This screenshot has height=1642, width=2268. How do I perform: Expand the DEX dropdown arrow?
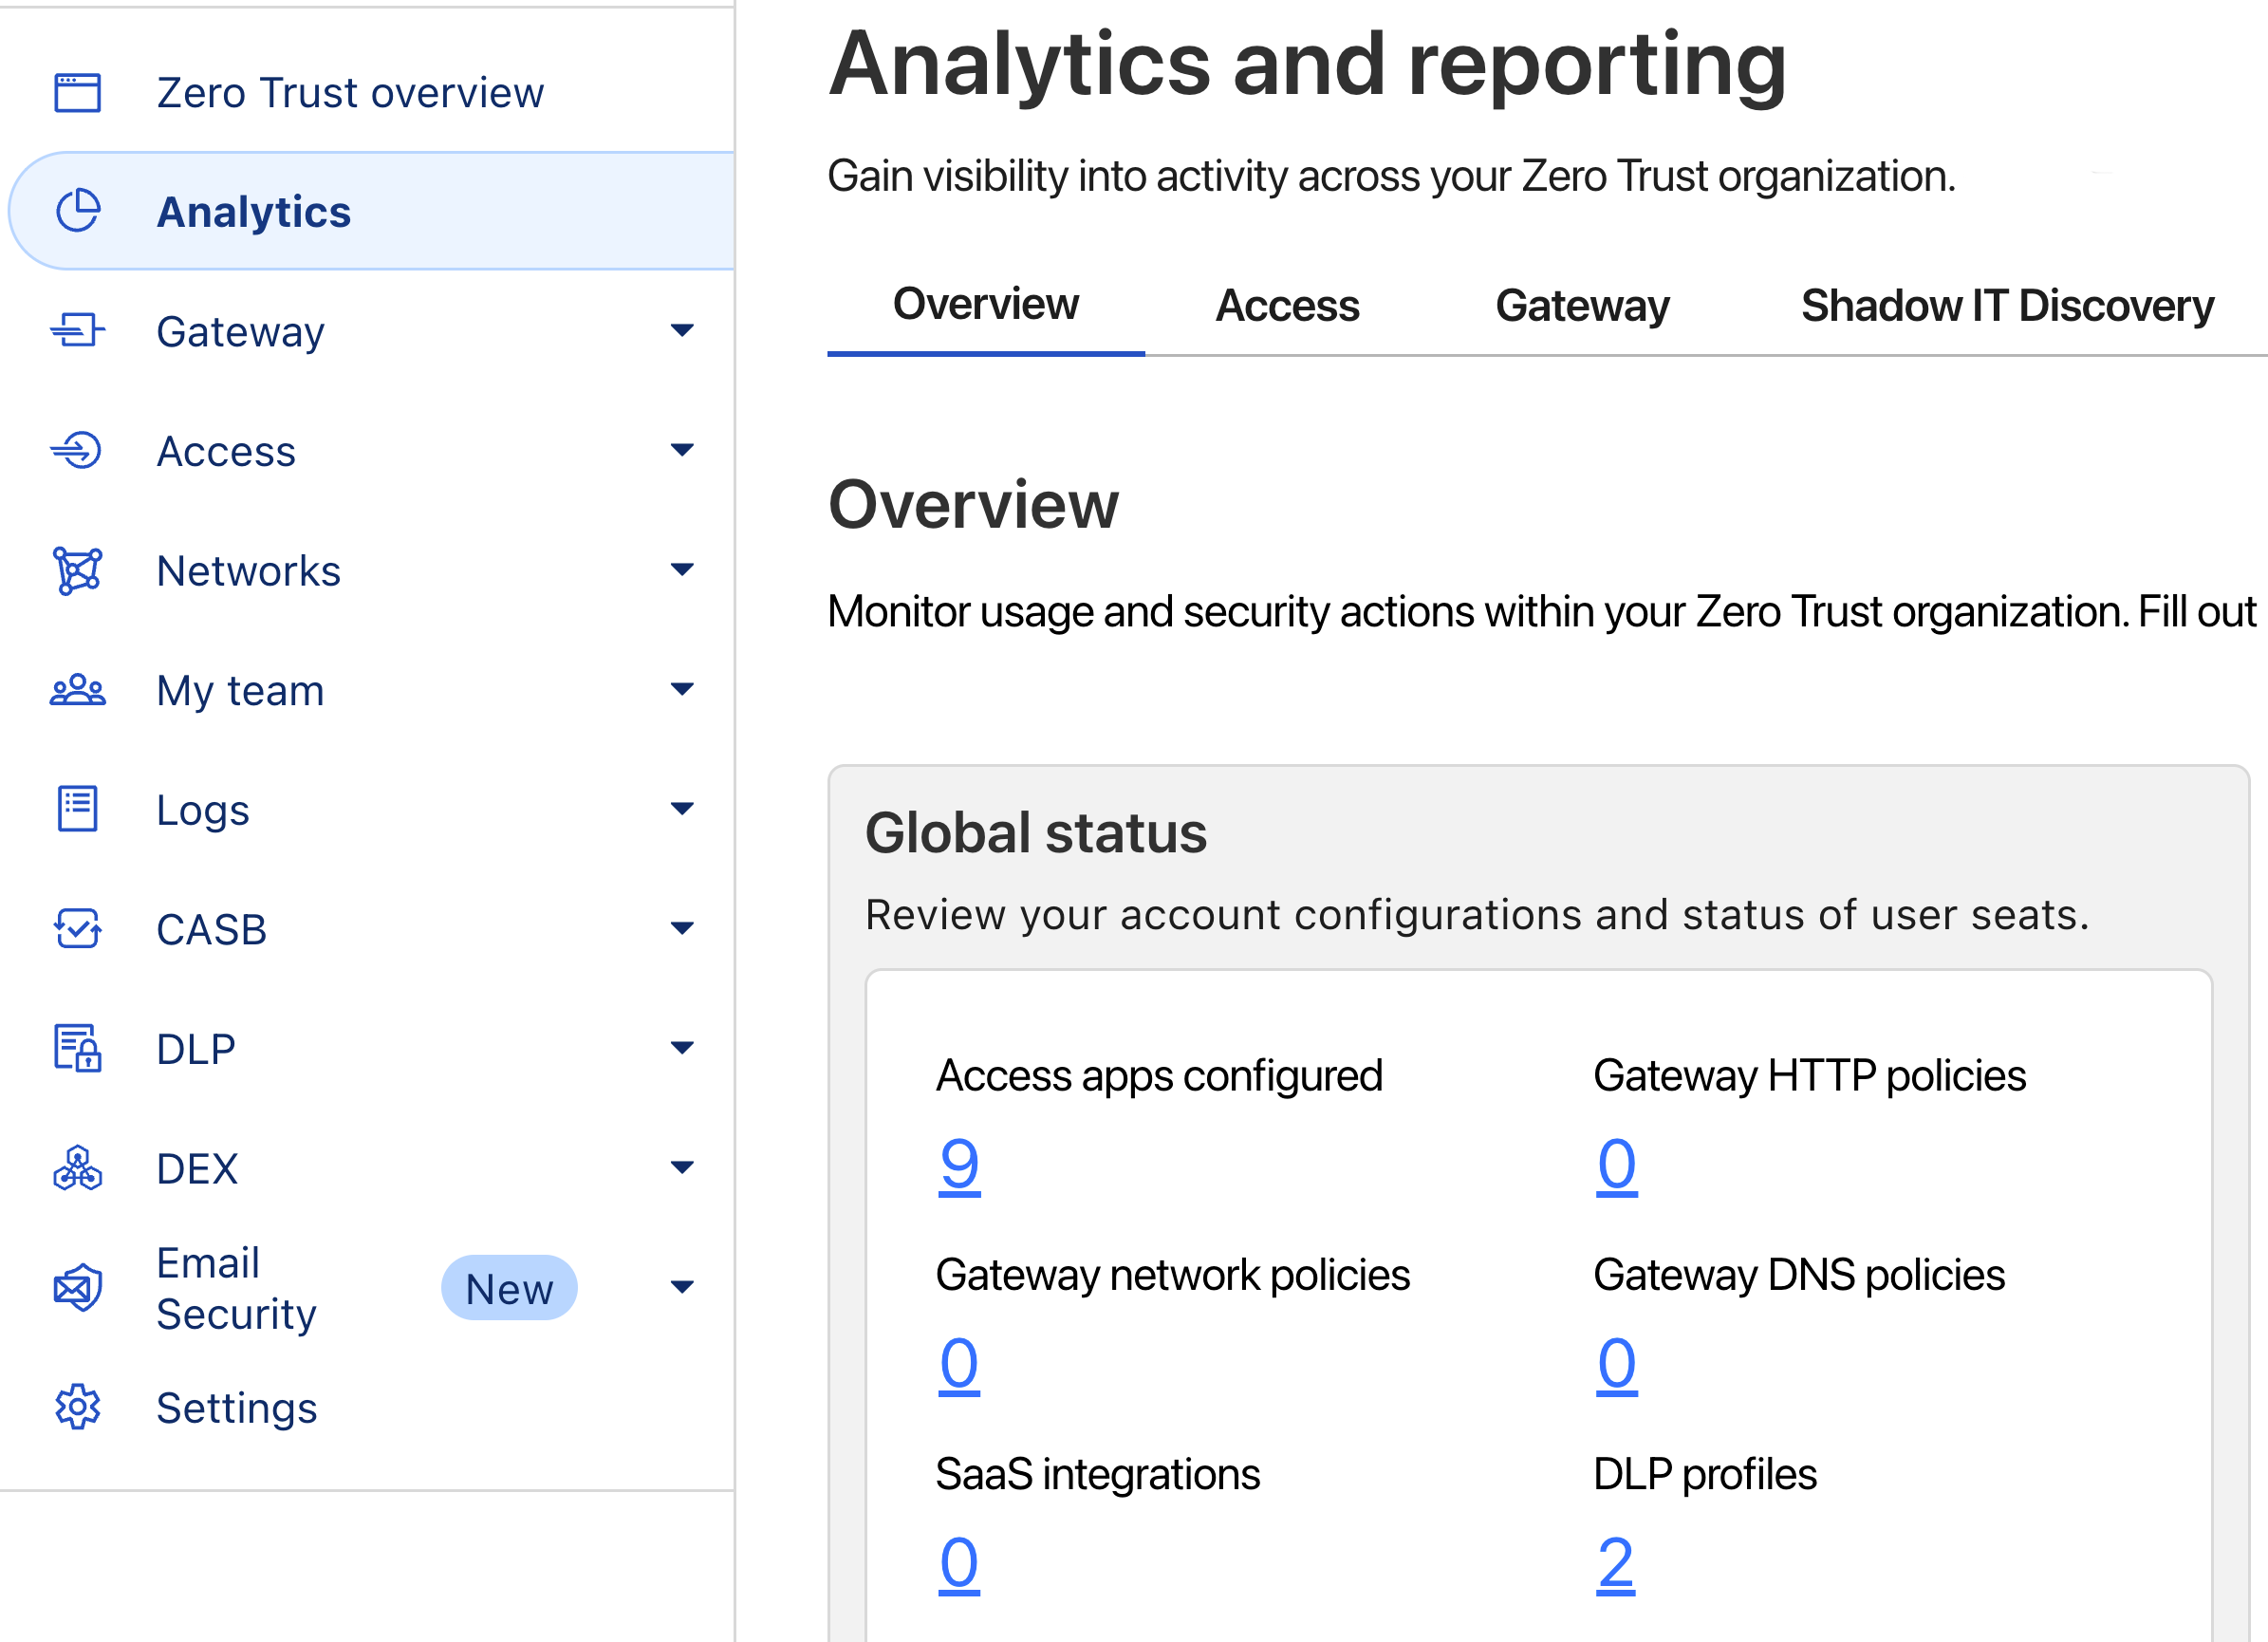point(682,1167)
